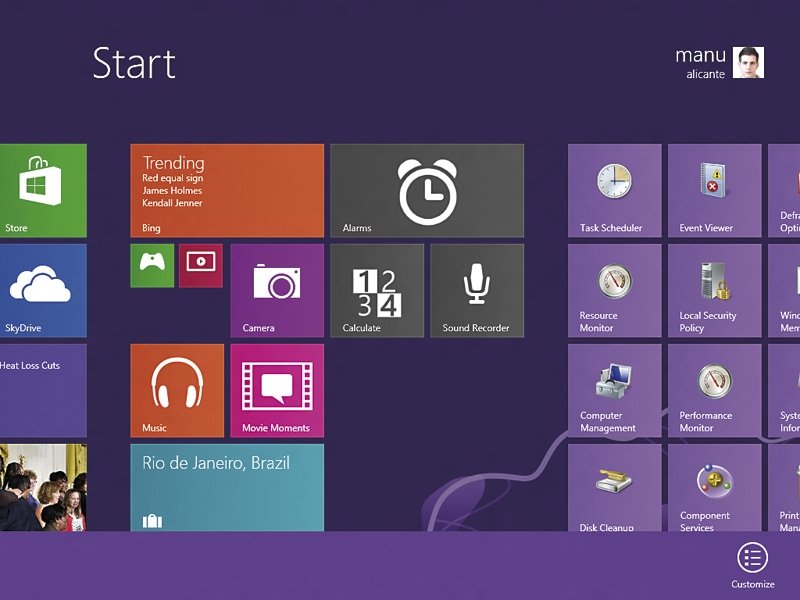The image size is (800, 600).
Task: Launch Resource Monitor
Action: point(615,290)
